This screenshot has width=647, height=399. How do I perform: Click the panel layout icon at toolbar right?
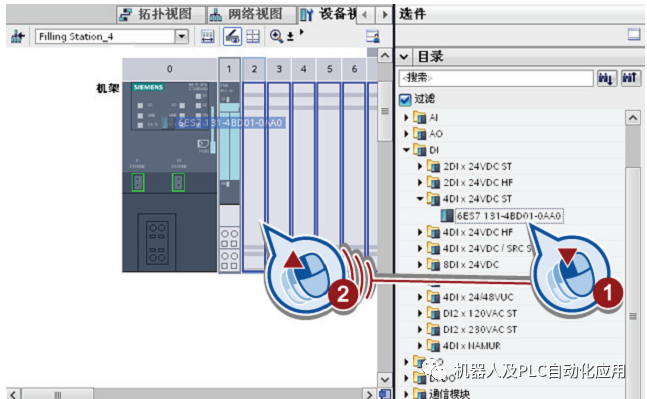[372, 36]
